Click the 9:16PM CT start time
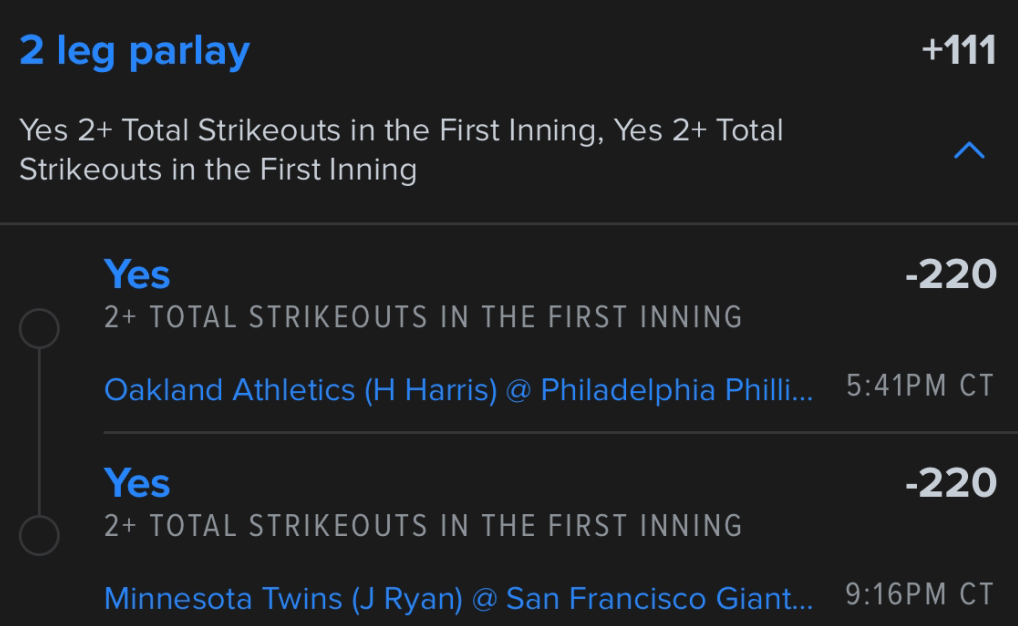 [920, 596]
